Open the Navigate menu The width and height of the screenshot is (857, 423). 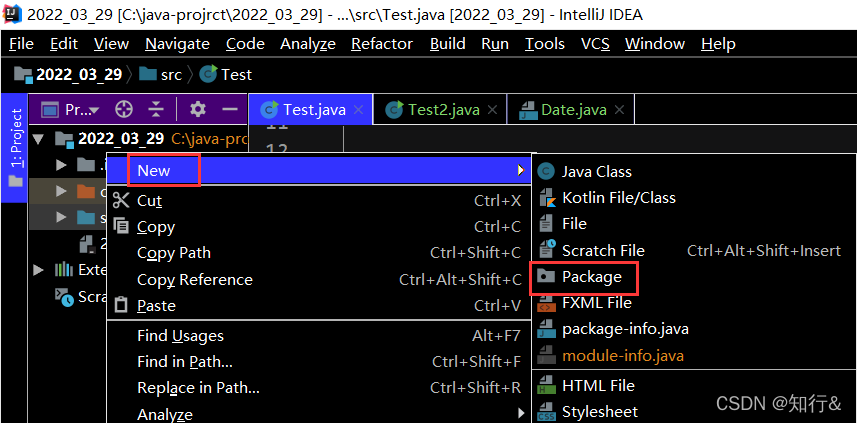tap(178, 44)
